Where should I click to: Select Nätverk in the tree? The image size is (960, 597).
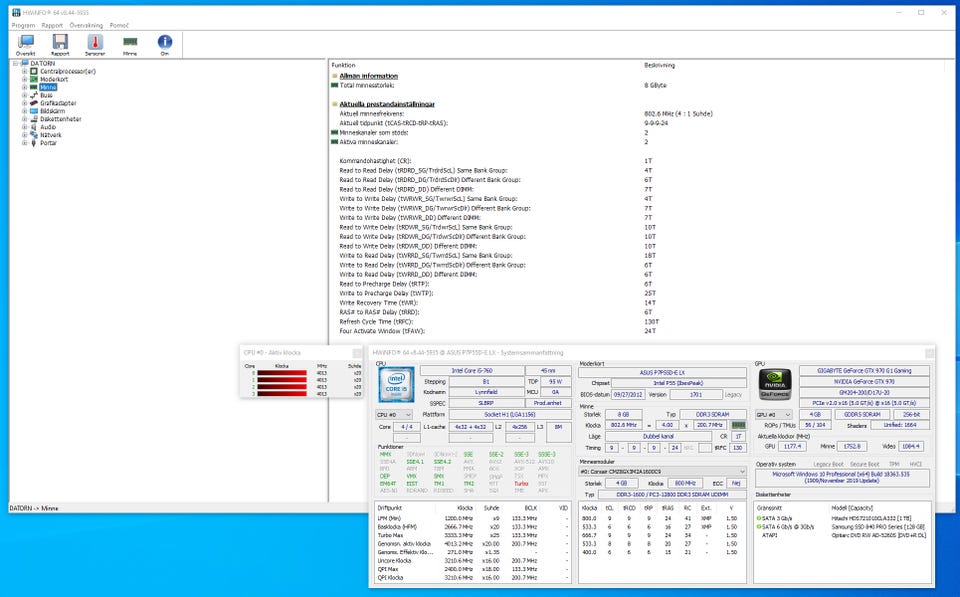tap(51, 135)
